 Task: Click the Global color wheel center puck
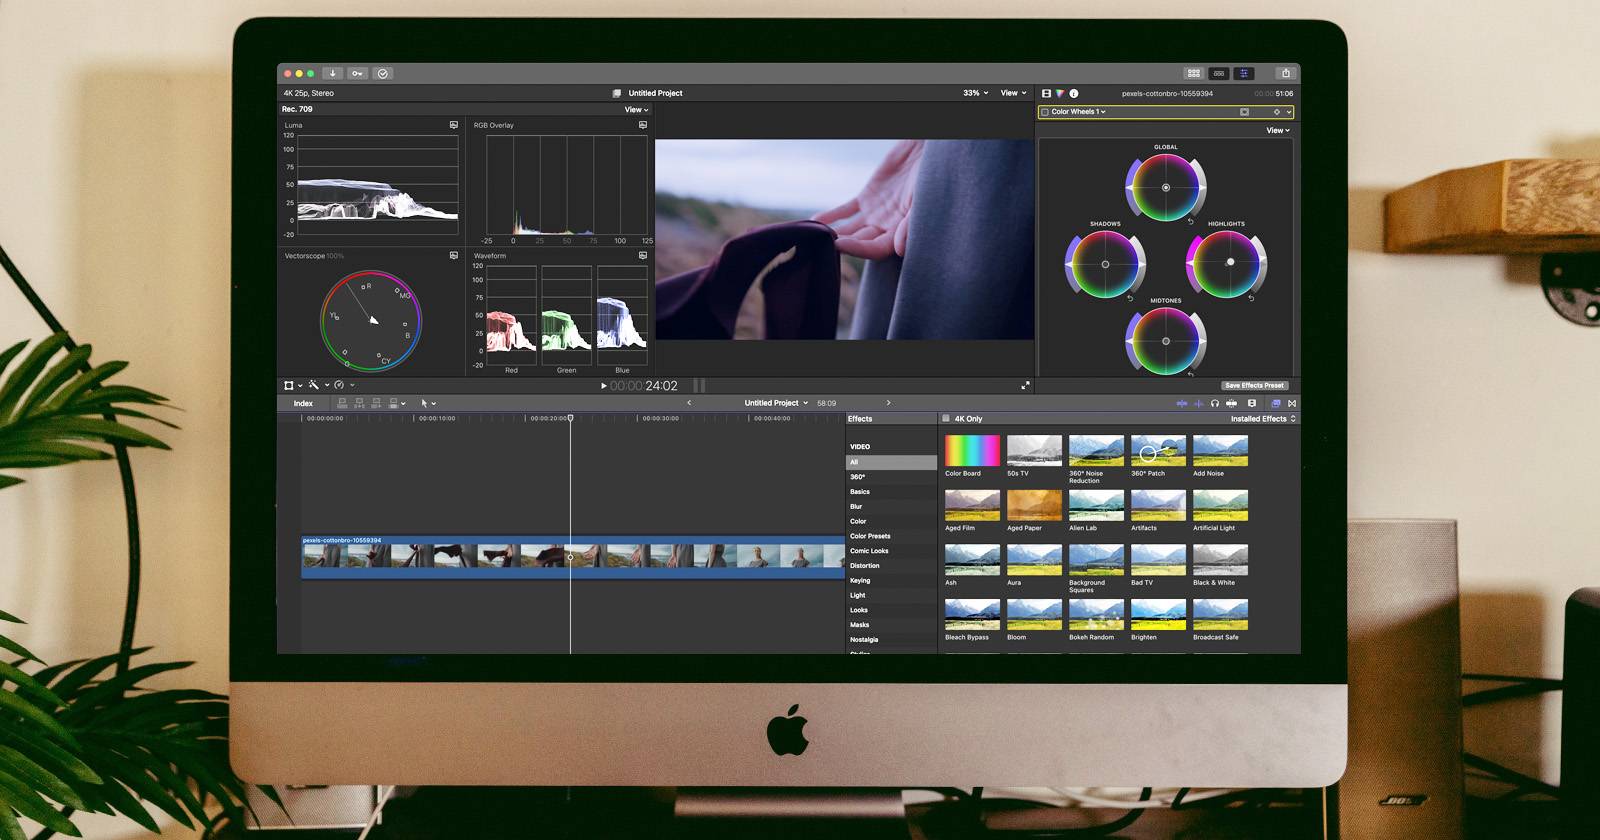tap(1166, 188)
